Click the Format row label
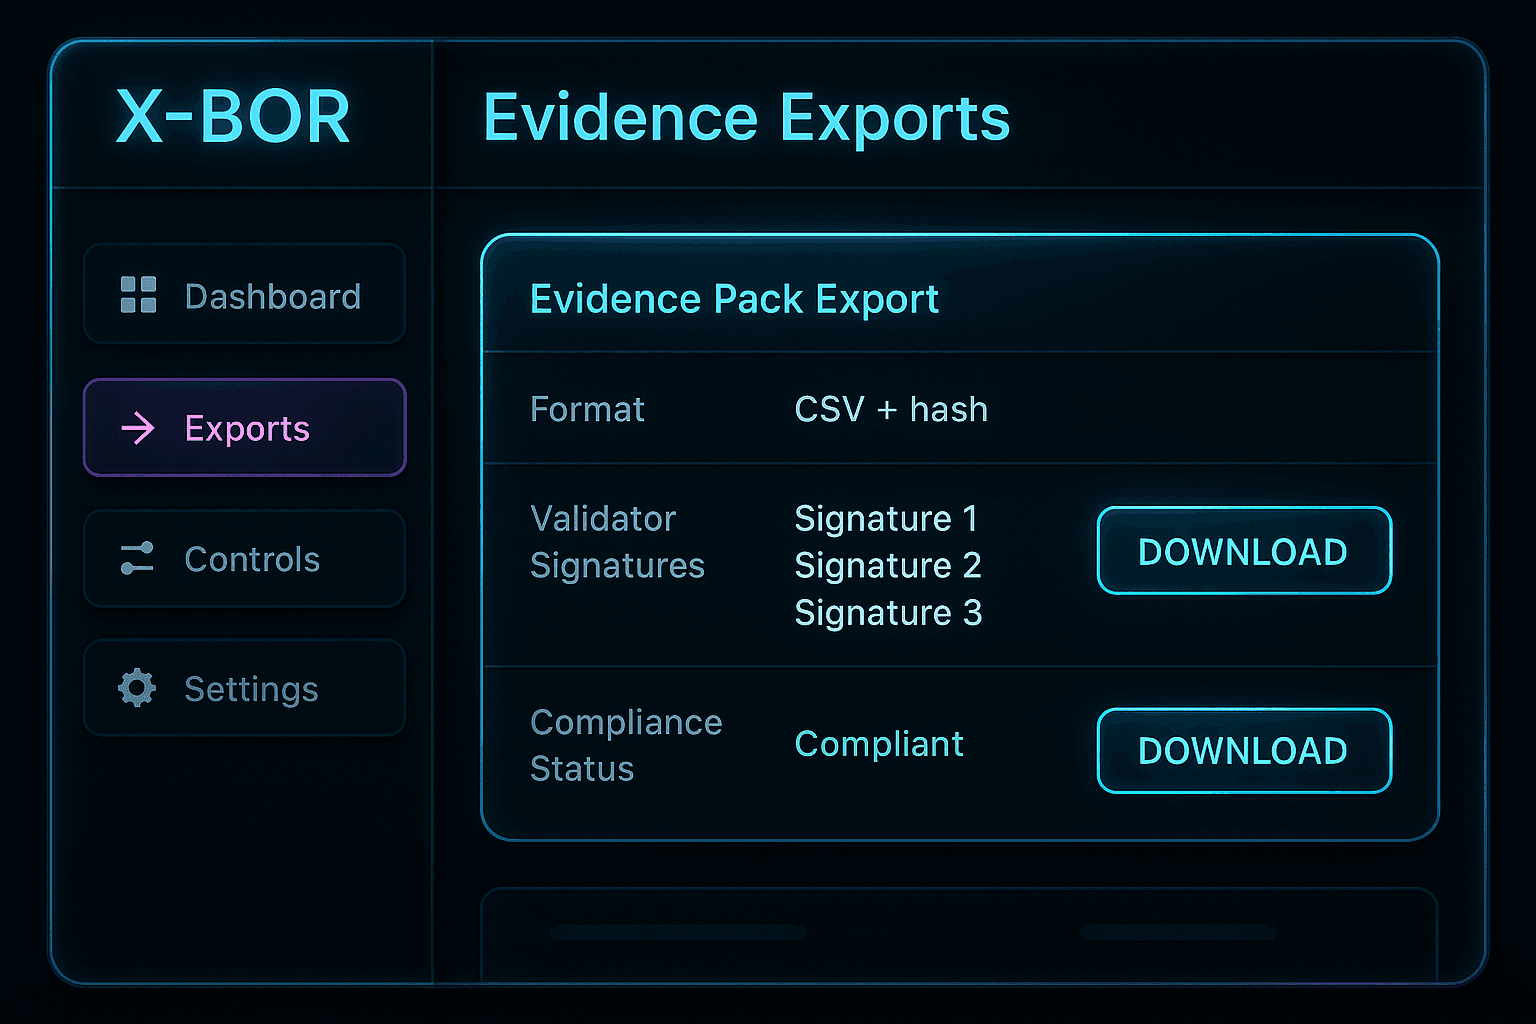The height and width of the screenshot is (1024, 1536). click(x=587, y=409)
